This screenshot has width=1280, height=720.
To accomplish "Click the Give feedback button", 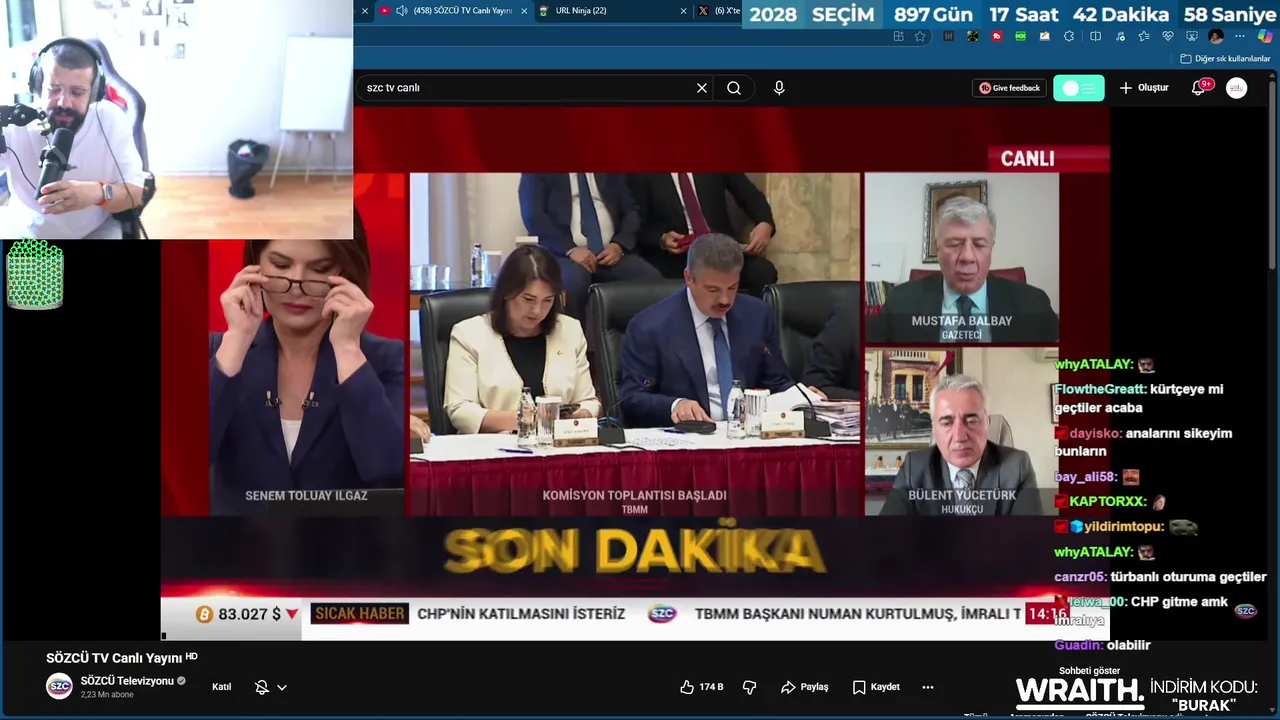I will [1010, 88].
